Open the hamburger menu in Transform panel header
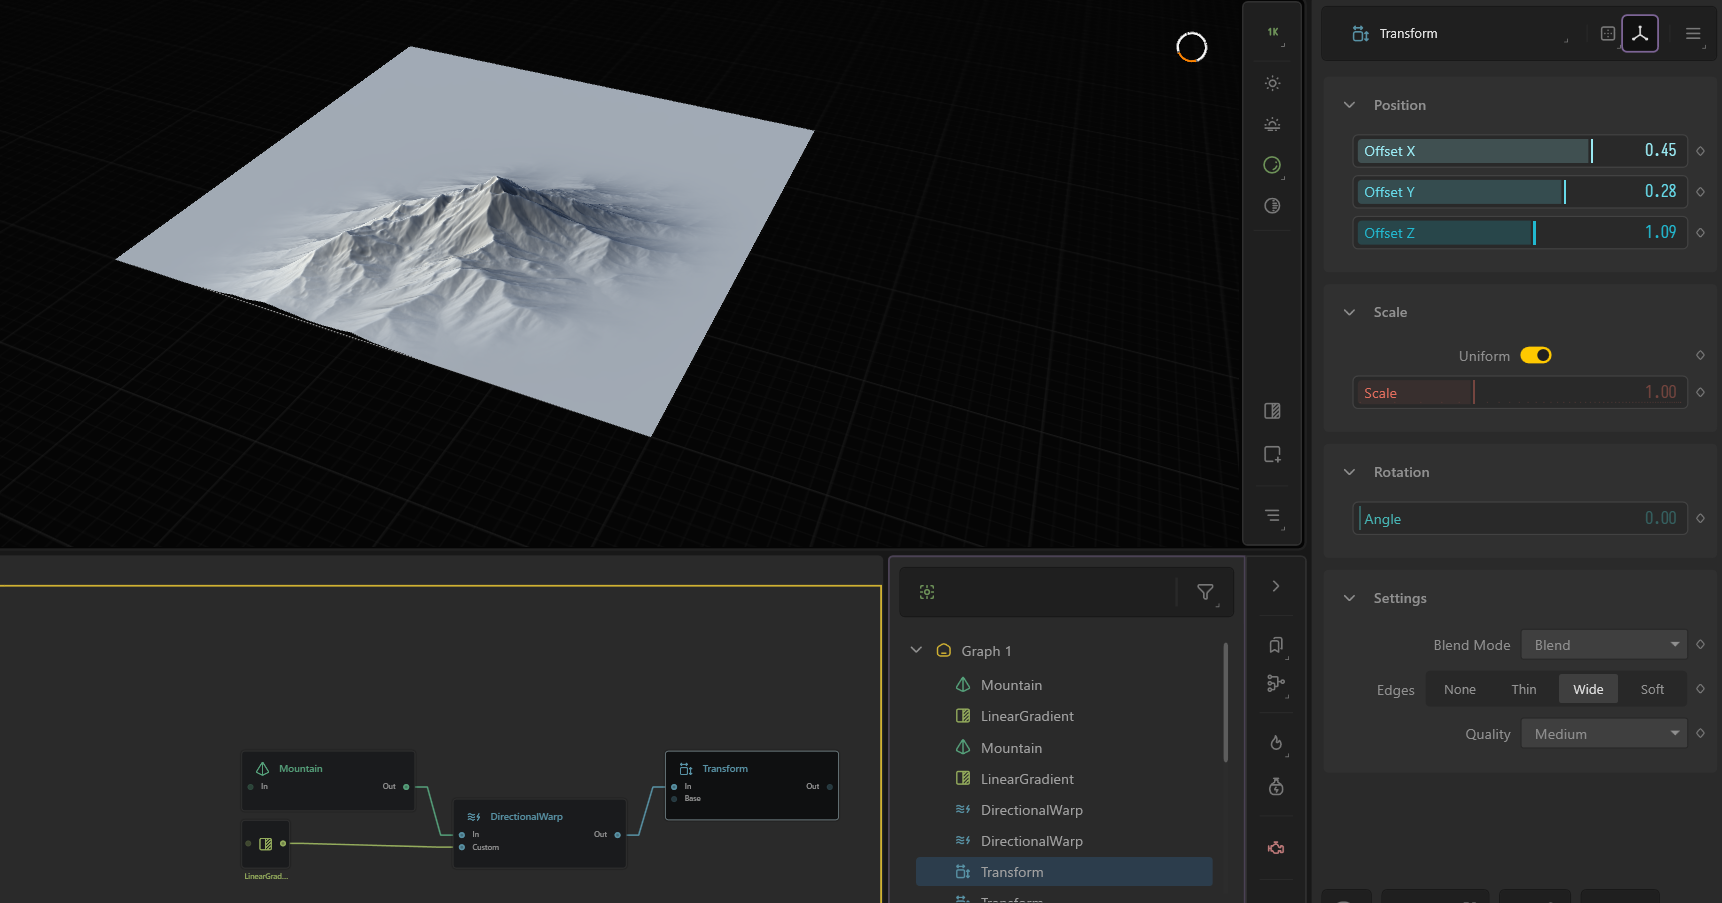Image resolution: width=1722 pixels, height=903 pixels. 1693,33
